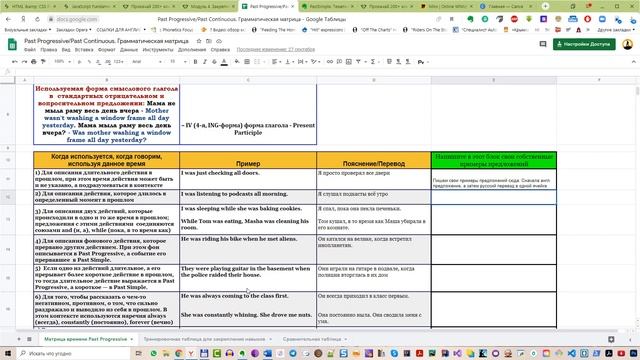The image size is (640, 360).
Task: Open the Справка menu
Action: click(220, 49)
